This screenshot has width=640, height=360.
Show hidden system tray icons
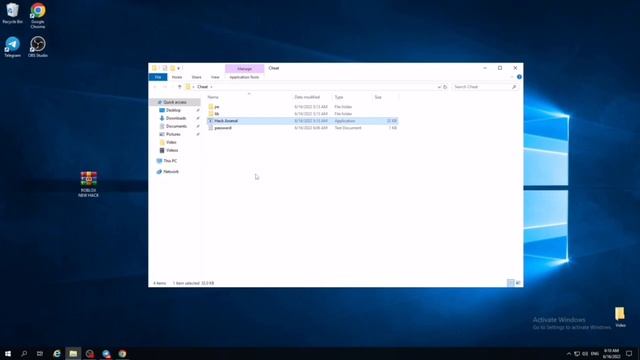(x=569, y=353)
